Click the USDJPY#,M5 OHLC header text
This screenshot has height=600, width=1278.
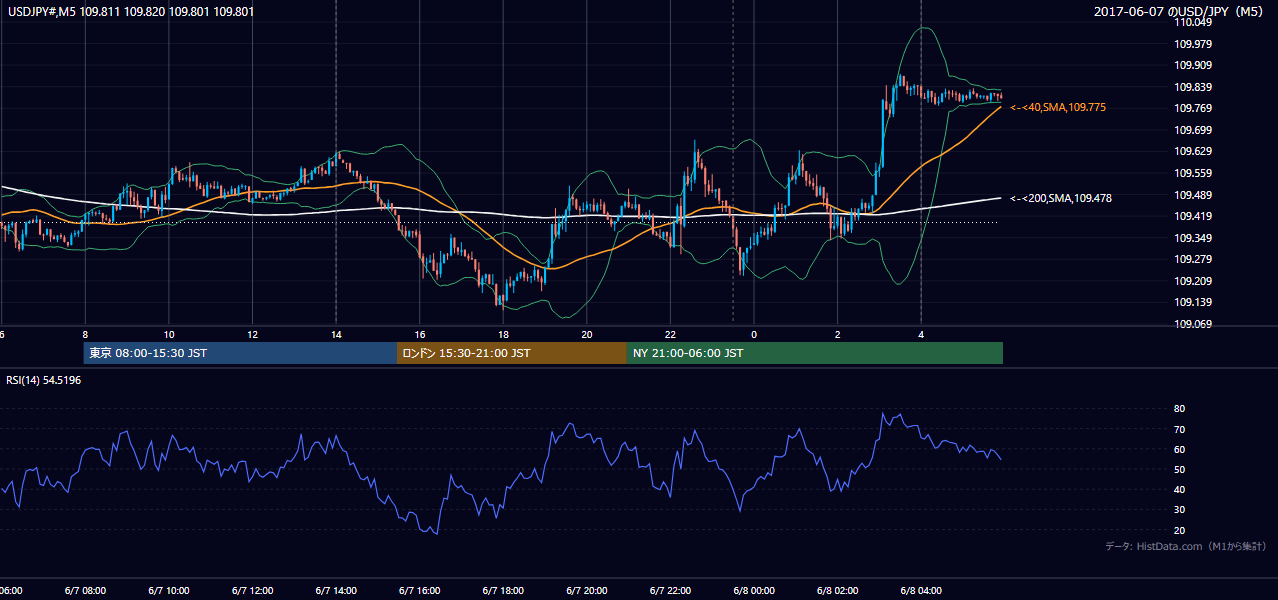129,12
